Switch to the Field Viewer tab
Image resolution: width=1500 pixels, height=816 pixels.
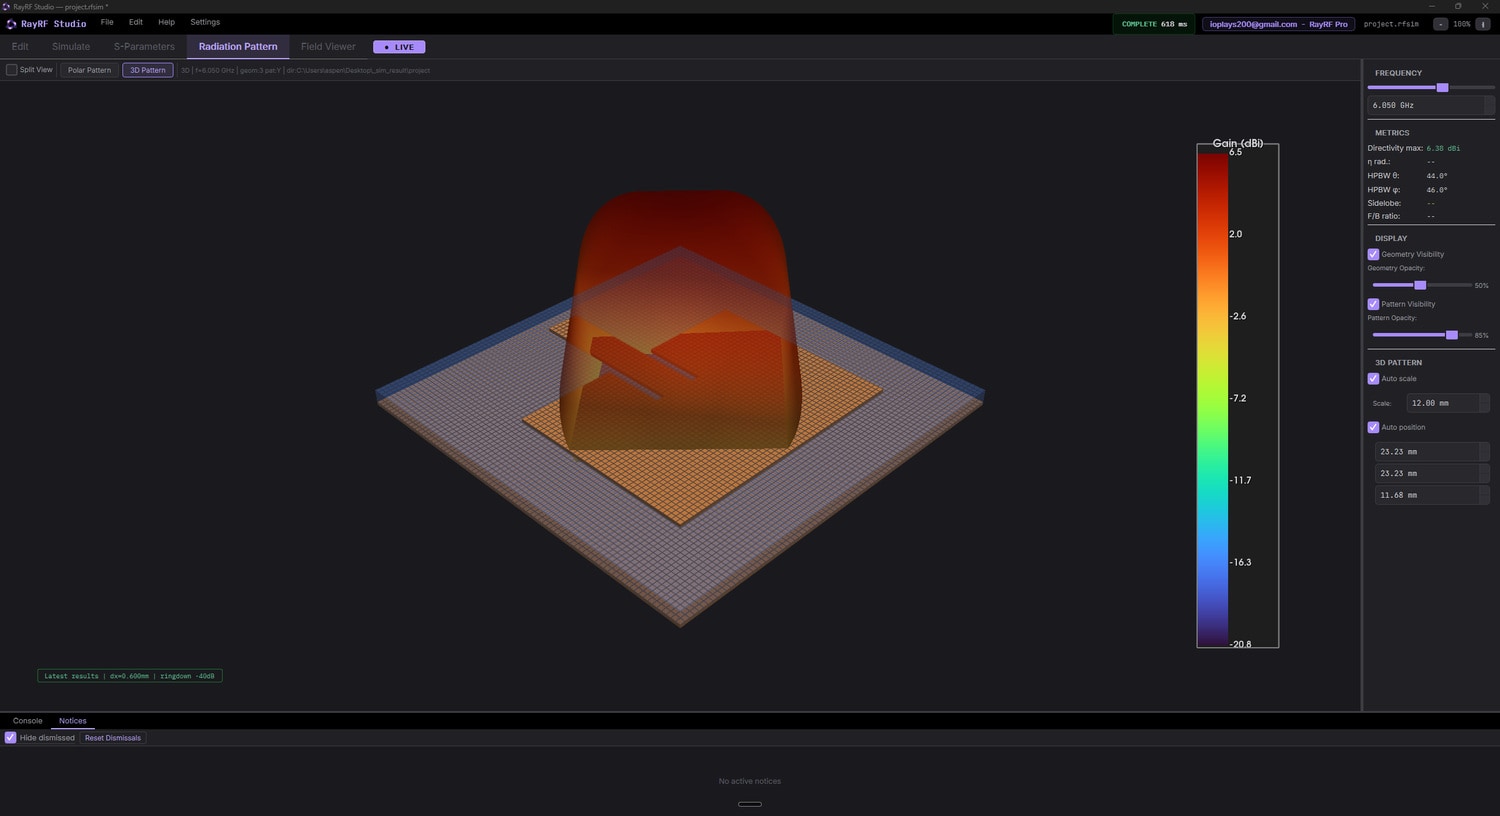328,47
